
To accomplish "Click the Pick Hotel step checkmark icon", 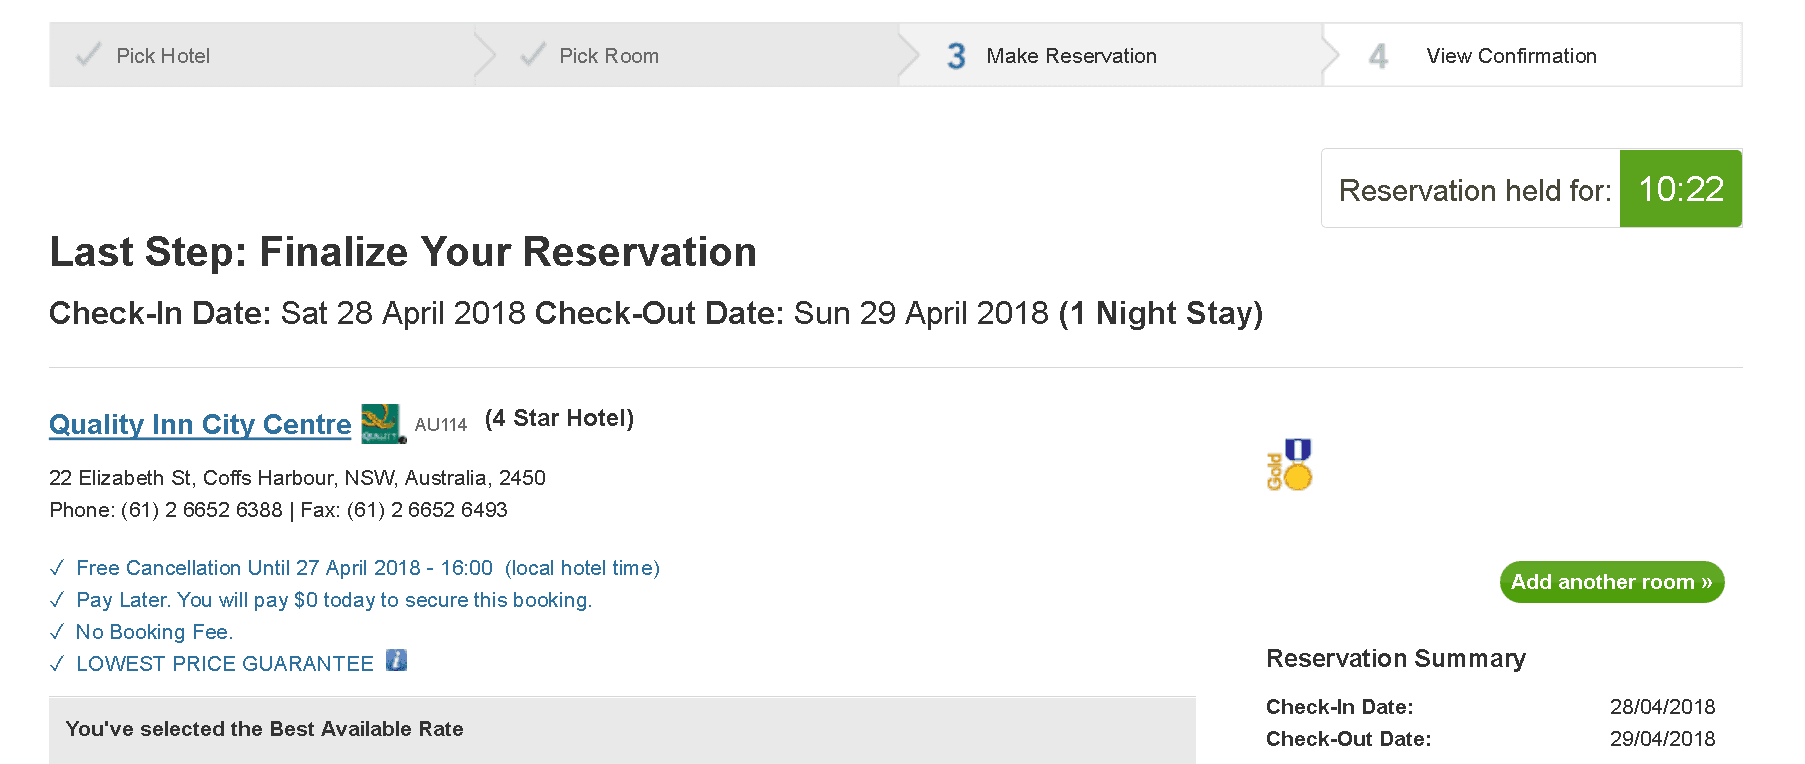I will click(88, 55).
